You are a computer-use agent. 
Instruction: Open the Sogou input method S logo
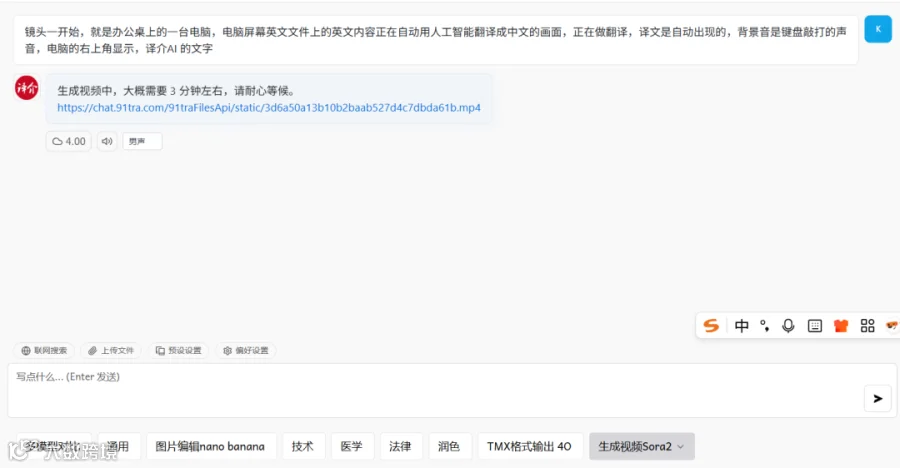coord(711,326)
